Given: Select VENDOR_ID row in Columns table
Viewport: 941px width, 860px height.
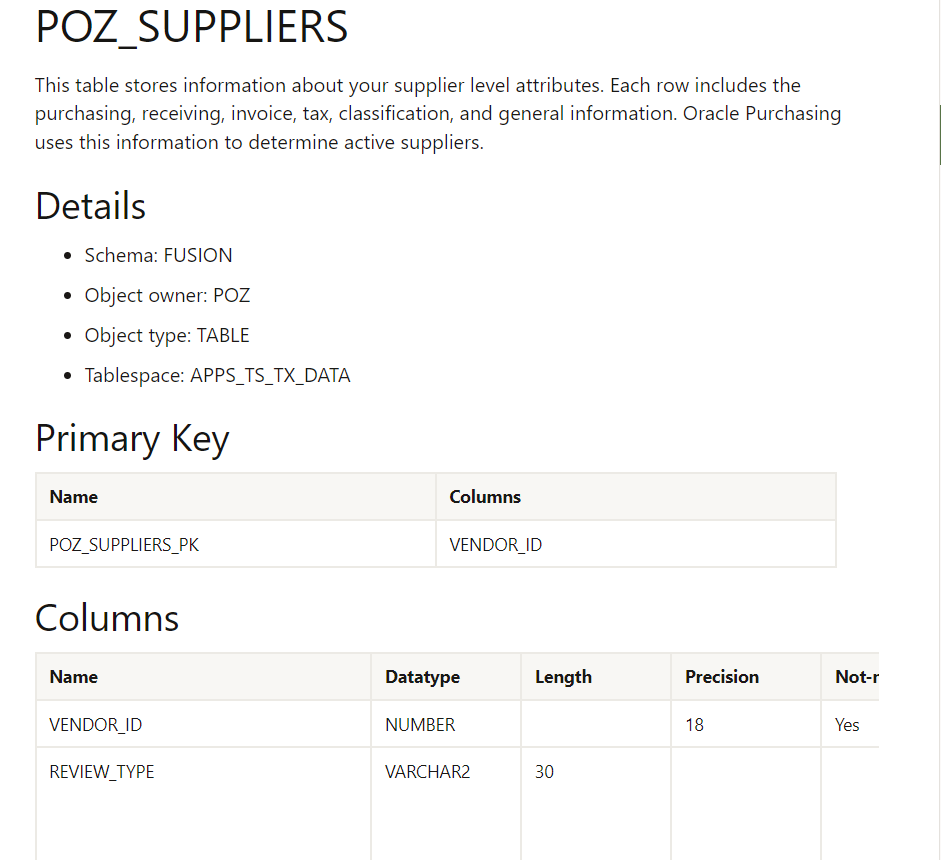Looking at the screenshot, I should (x=457, y=724).
